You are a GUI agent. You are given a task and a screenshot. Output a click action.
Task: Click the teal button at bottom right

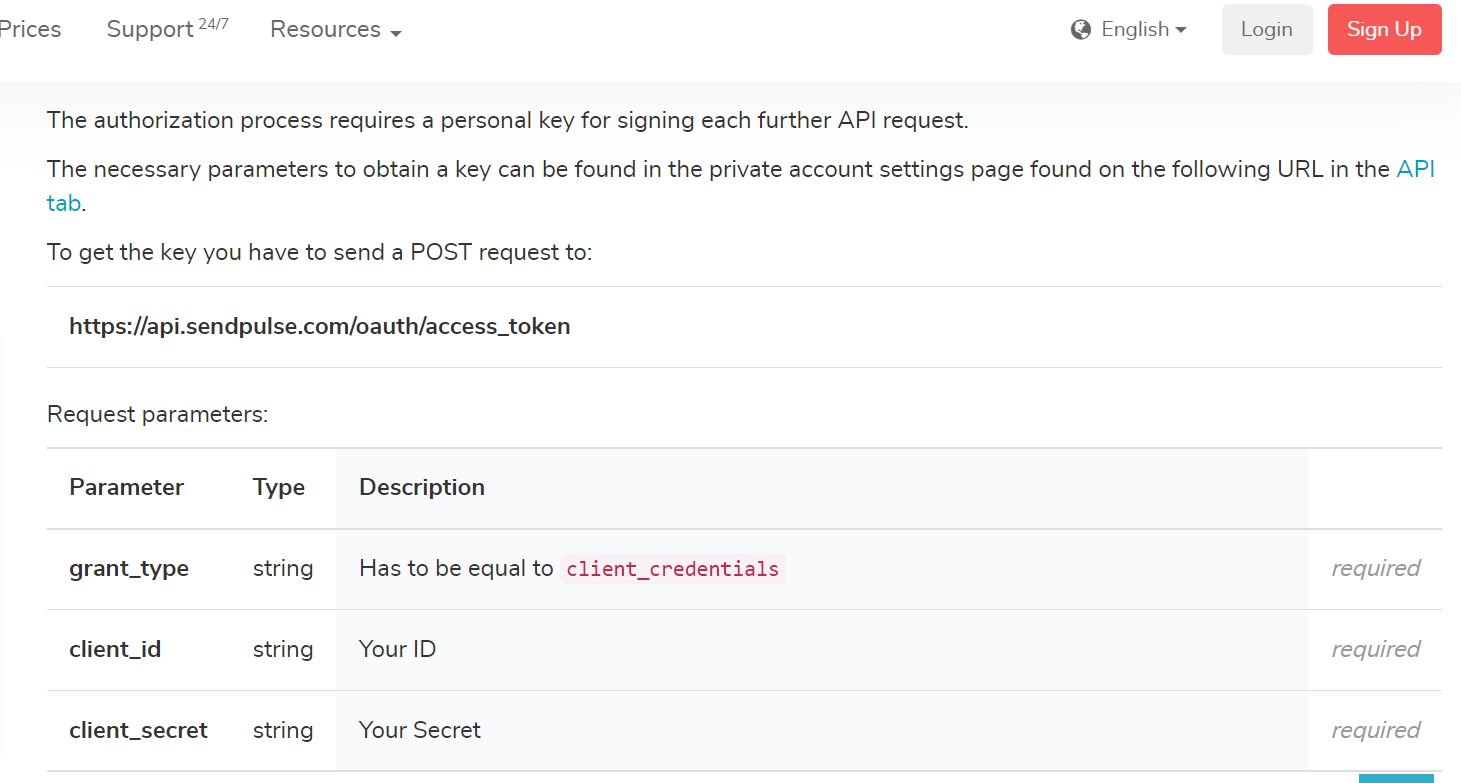[1396, 778]
